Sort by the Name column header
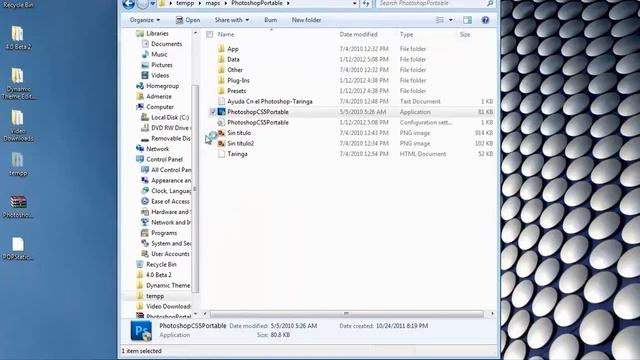This screenshot has height=360, width=640. [x=226, y=35]
